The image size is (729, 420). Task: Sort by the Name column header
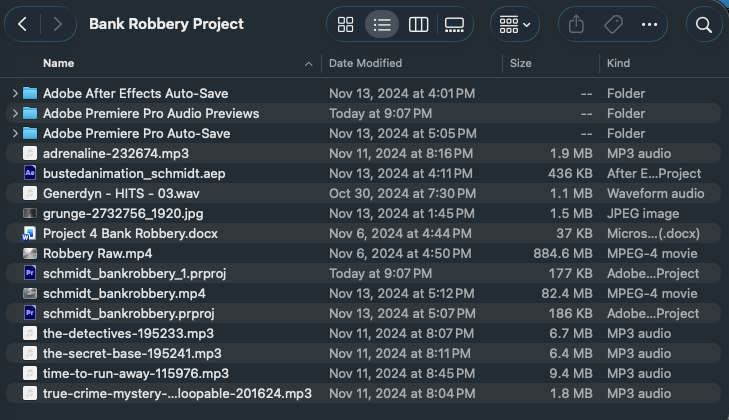tap(59, 63)
